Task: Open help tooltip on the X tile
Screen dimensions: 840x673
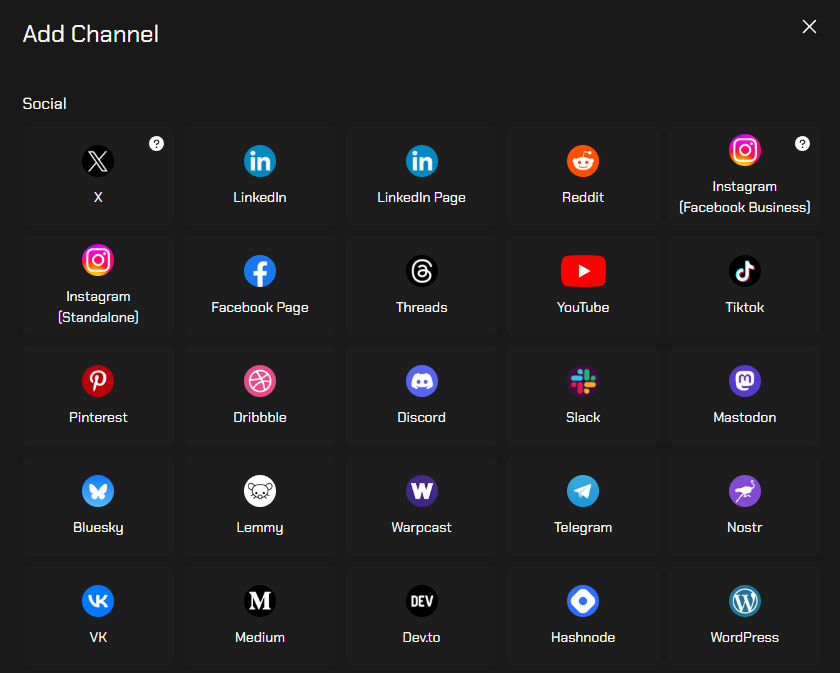Action: pyautogui.click(x=156, y=144)
